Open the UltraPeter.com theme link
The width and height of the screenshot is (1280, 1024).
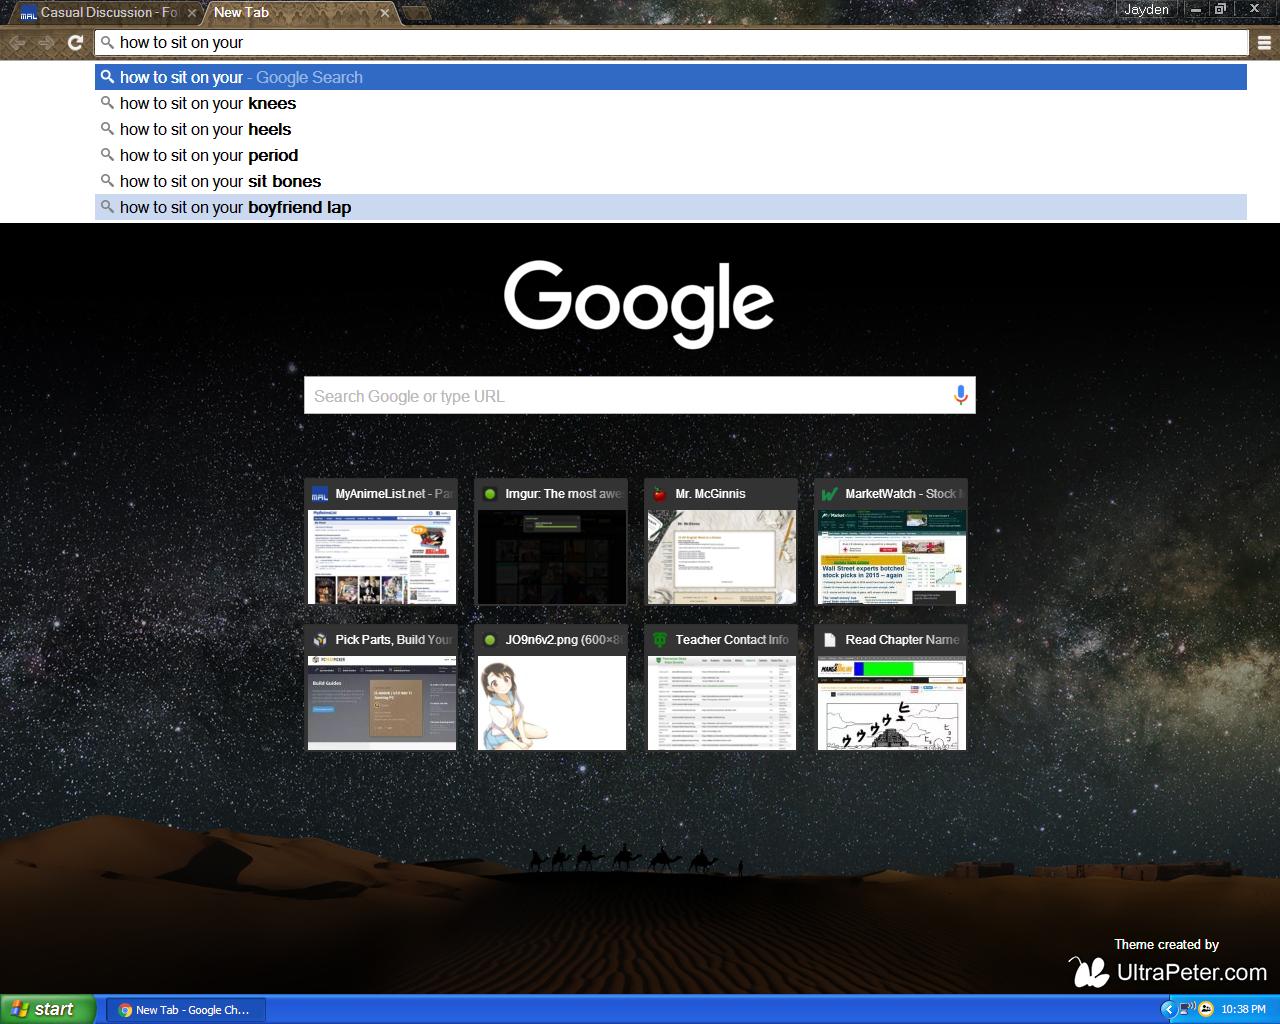click(1190, 971)
